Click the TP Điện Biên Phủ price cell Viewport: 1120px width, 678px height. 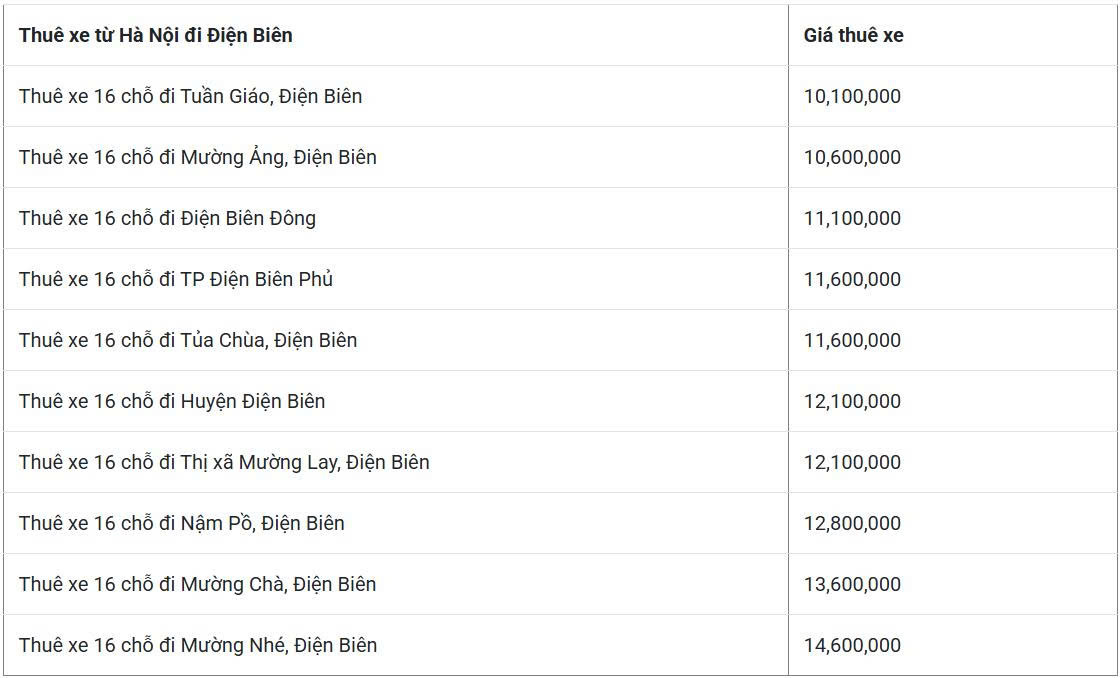pos(852,279)
